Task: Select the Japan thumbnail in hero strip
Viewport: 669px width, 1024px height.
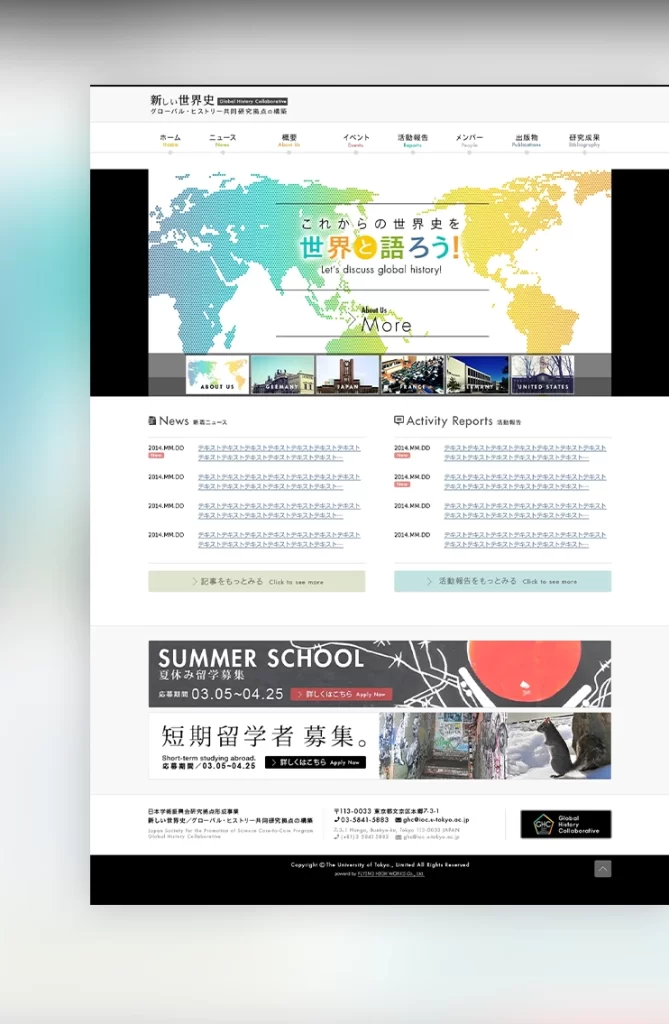Action: coord(347,375)
